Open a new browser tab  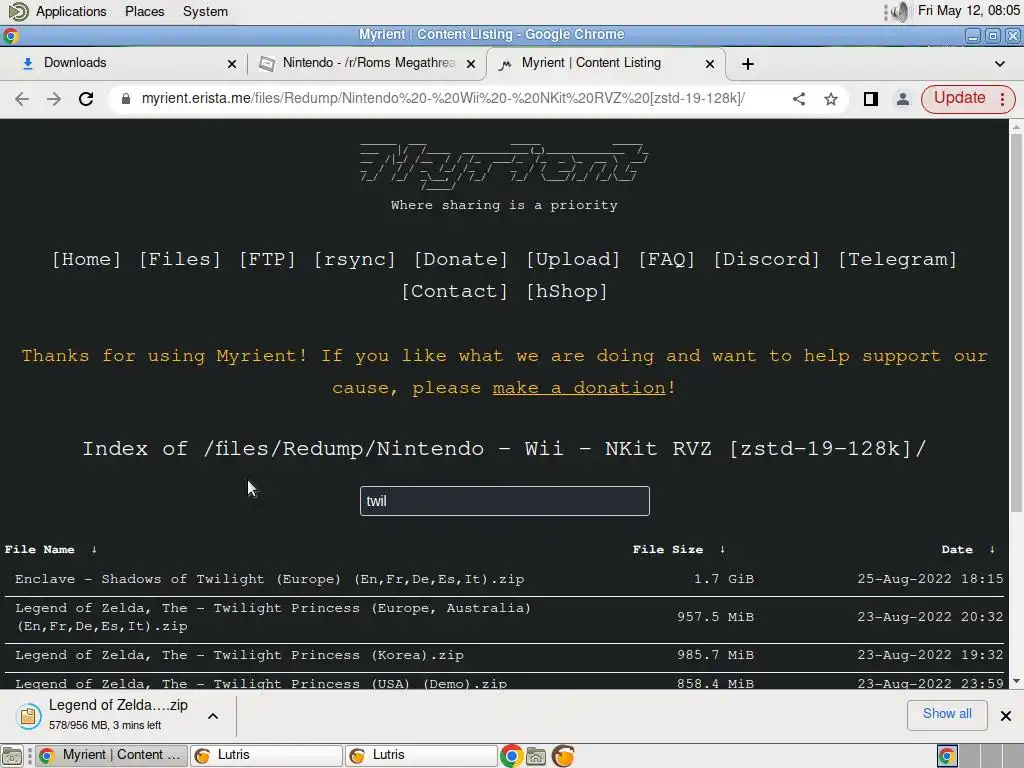(x=748, y=63)
